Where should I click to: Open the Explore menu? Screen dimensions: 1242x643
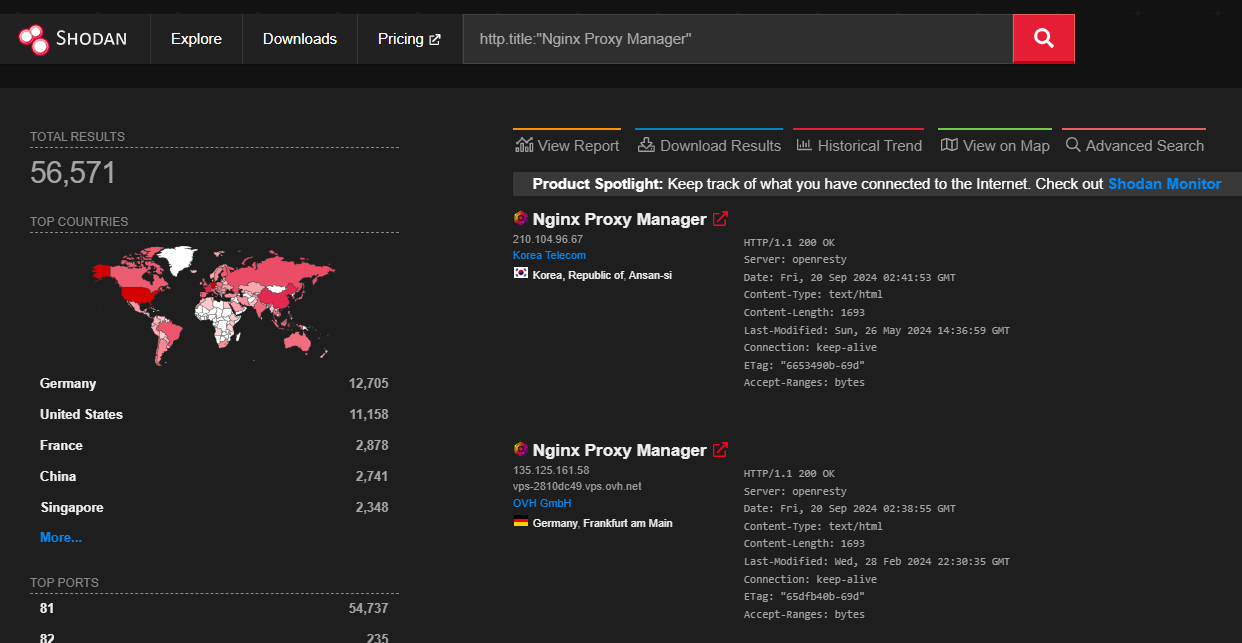[196, 39]
